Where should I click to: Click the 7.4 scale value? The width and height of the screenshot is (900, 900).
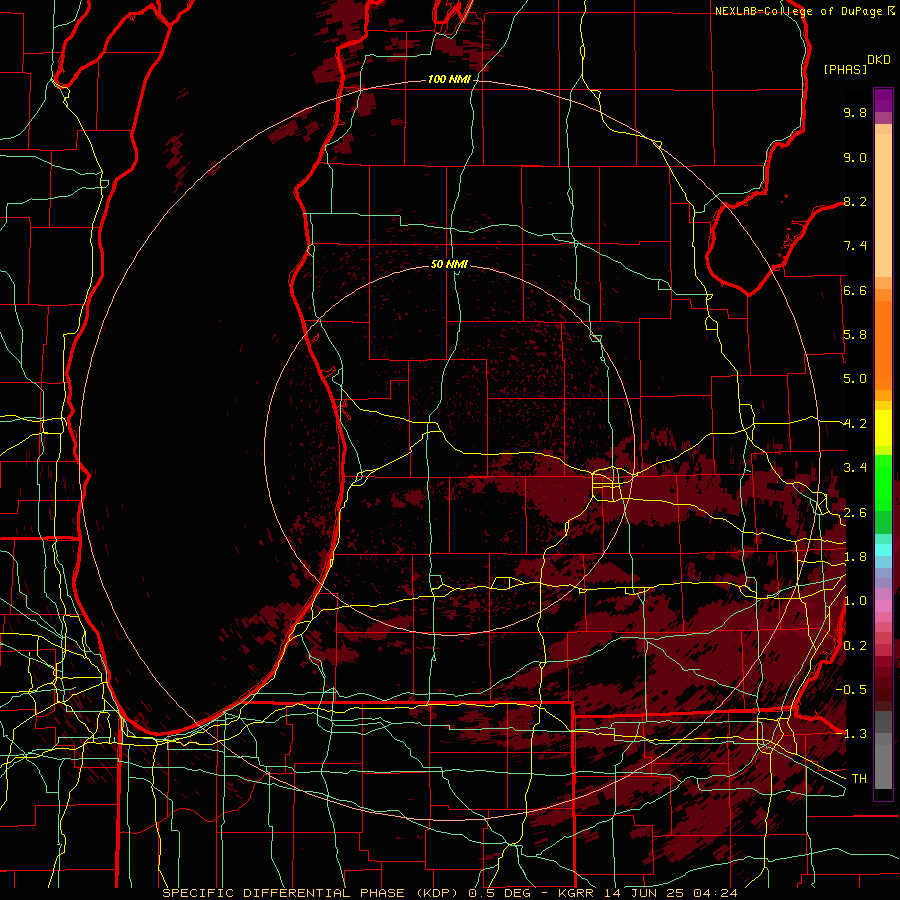[855, 246]
